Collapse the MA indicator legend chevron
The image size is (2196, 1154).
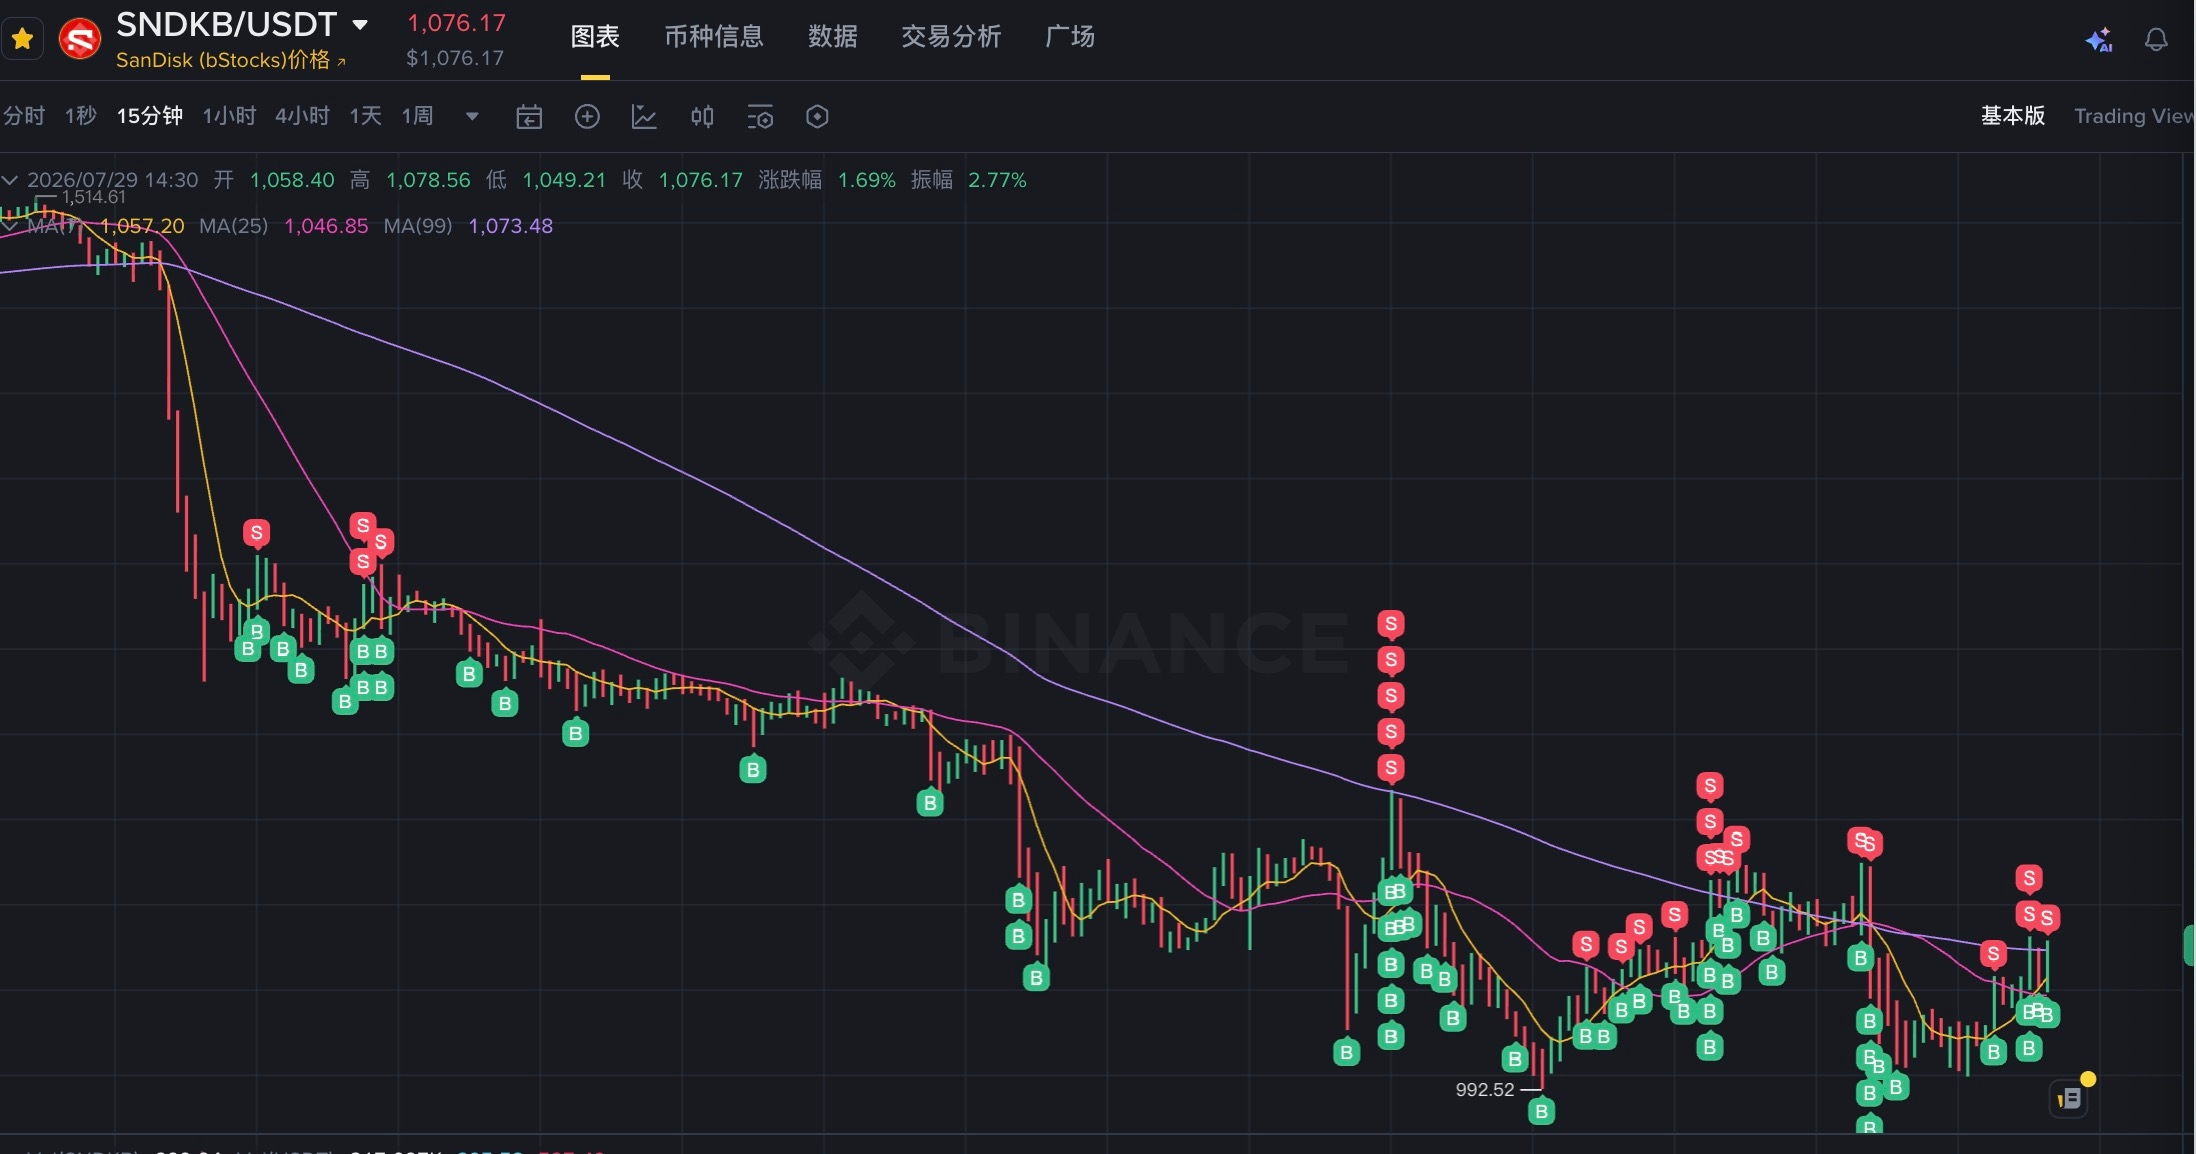(x=10, y=226)
